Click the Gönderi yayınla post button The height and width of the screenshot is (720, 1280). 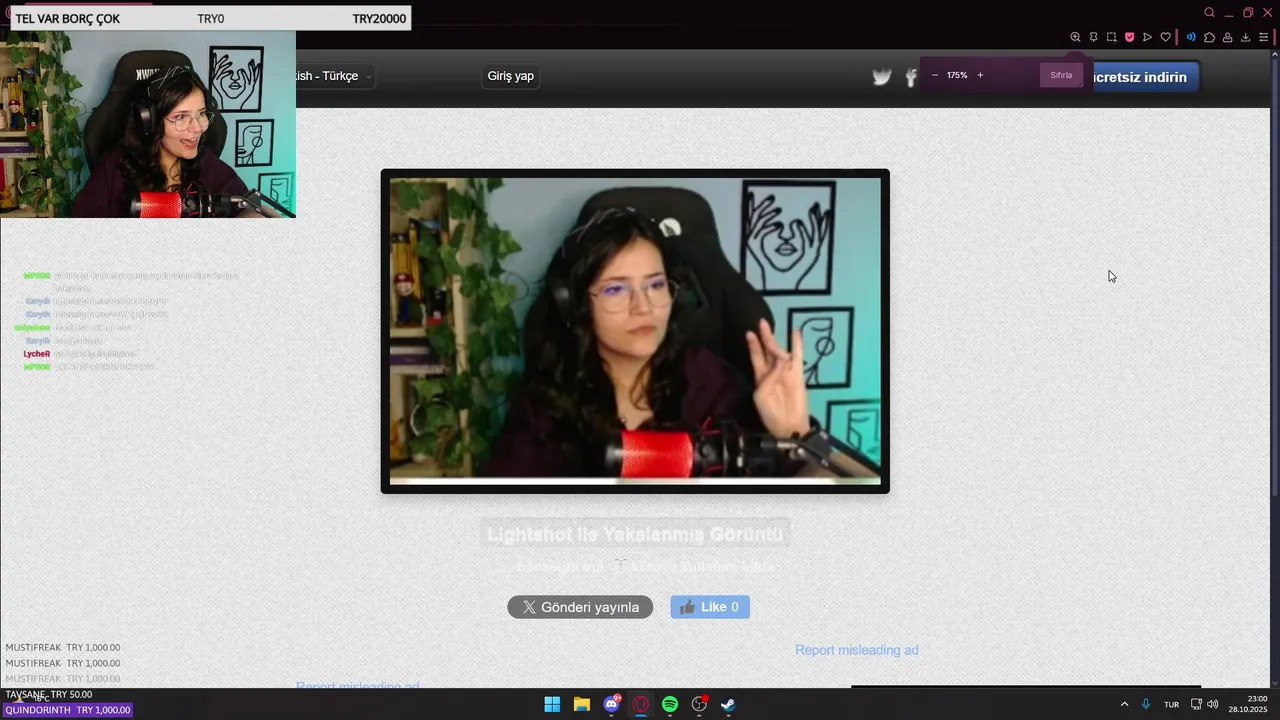point(580,607)
